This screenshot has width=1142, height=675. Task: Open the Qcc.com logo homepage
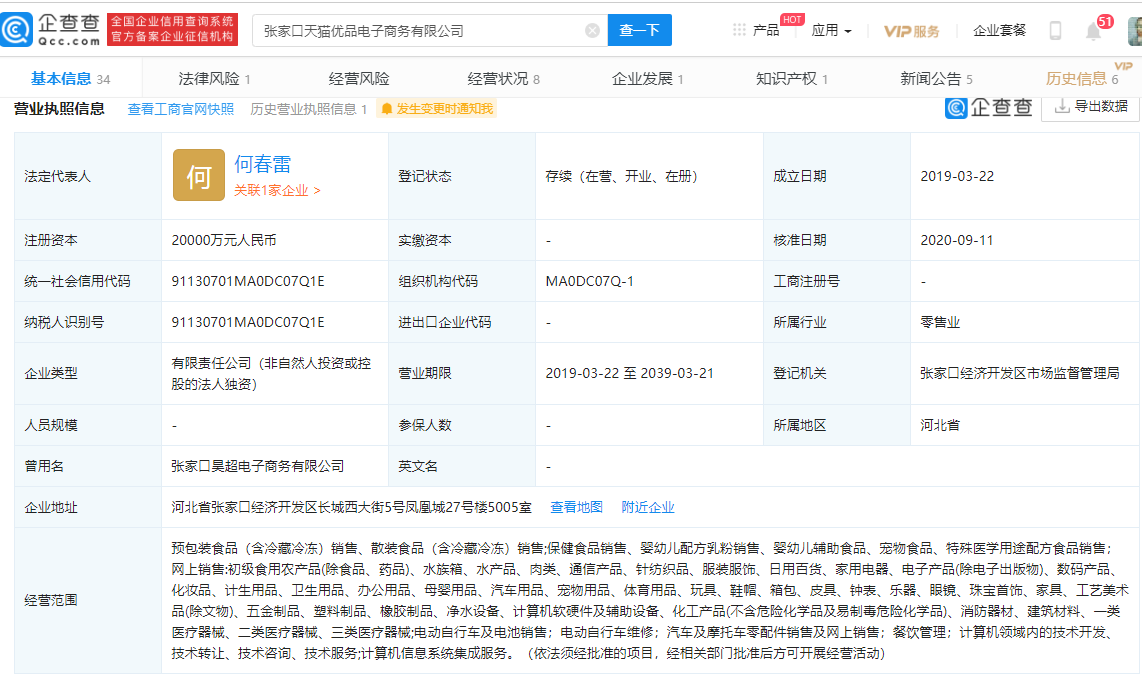pyautogui.click(x=51, y=30)
